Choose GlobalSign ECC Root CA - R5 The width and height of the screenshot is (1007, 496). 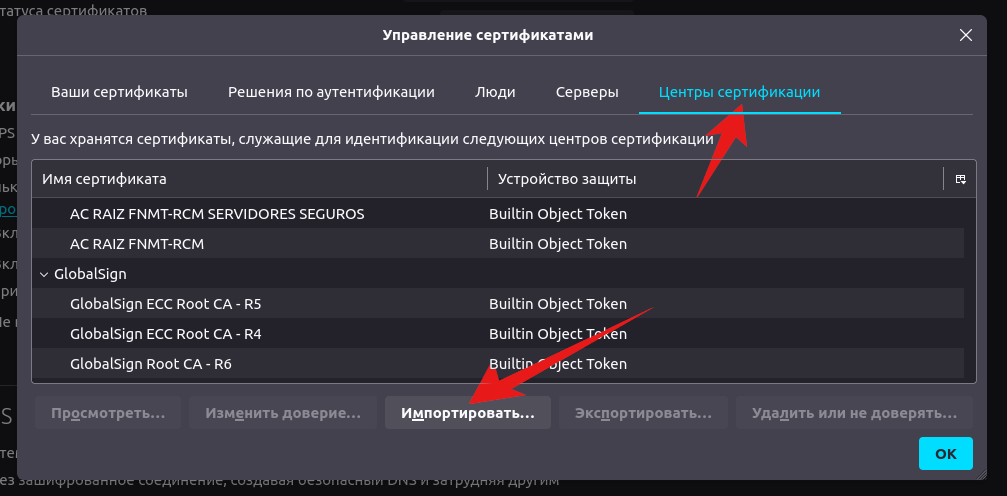[x=165, y=304]
